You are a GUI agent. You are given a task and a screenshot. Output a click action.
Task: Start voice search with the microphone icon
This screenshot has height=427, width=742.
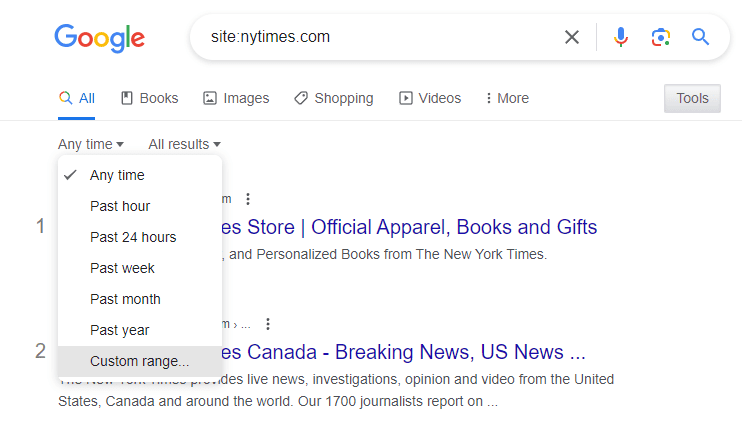(x=620, y=37)
